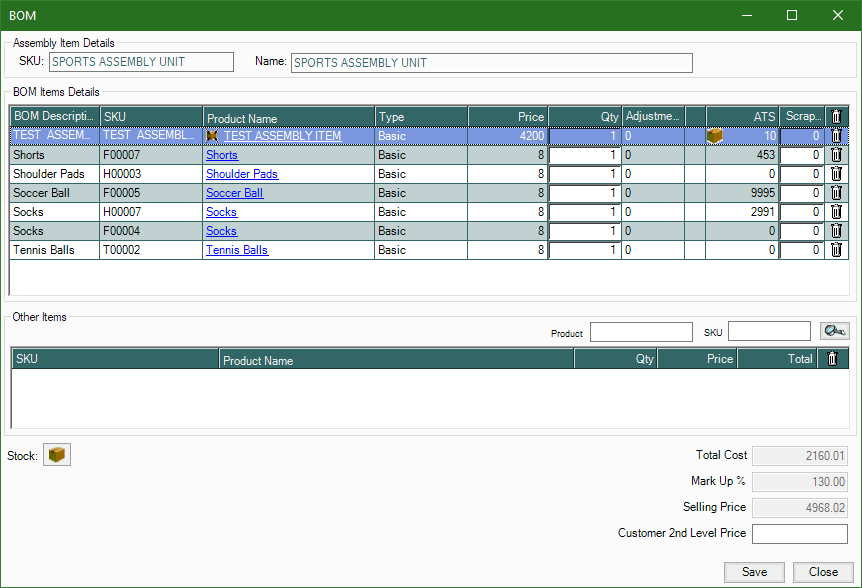Screen dimensions: 862x588
Task: Delete the TEST ASSEMBLY ITEM row via trash icon
Action: (836, 136)
